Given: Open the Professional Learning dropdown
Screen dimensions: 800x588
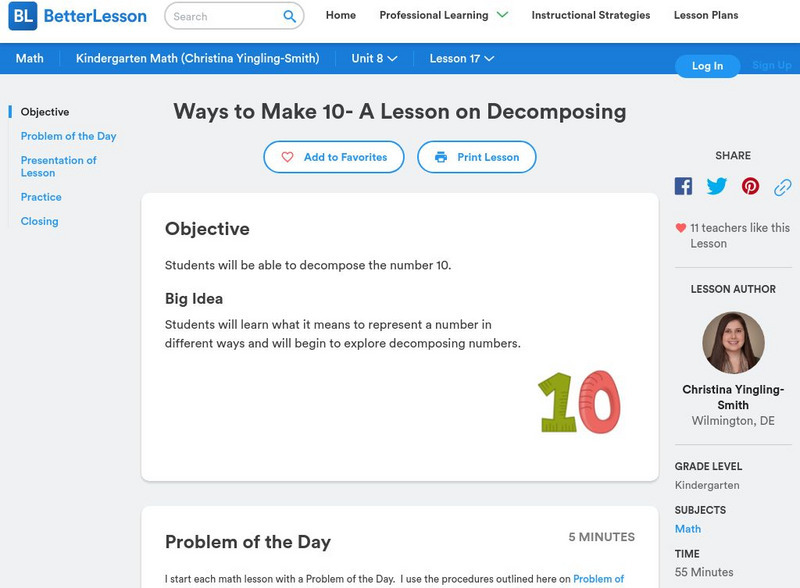Looking at the screenshot, I should pyautogui.click(x=443, y=15).
